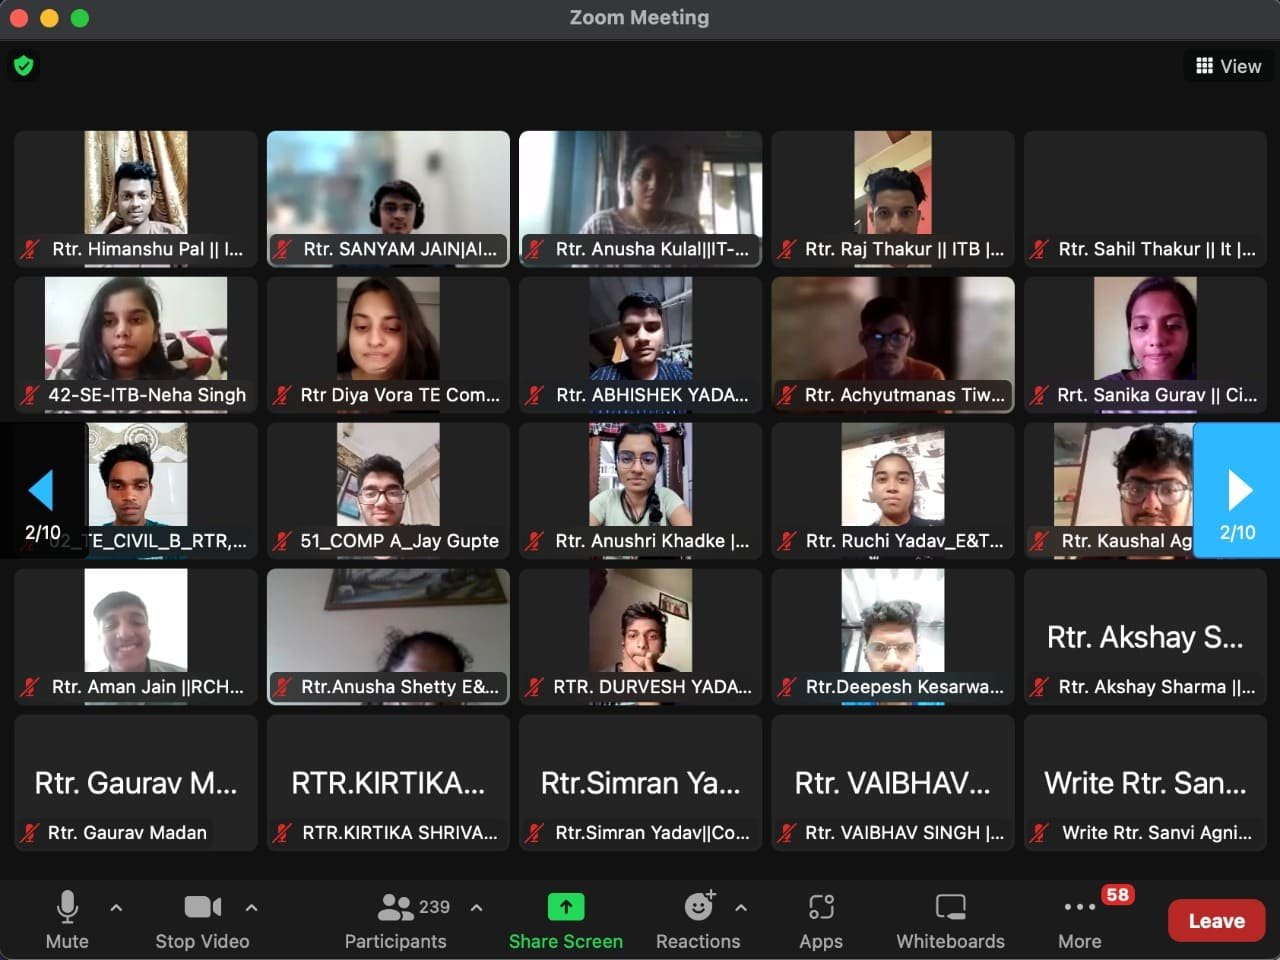Image resolution: width=1280 pixels, height=960 pixels.
Task: Select Write Rtr. Sanvi Agni participant tile
Action: (1146, 782)
